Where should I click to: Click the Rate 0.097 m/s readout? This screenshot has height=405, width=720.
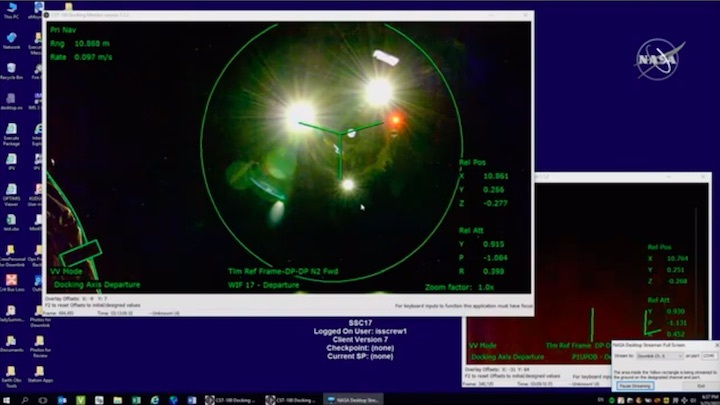click(x=81, y=57)
